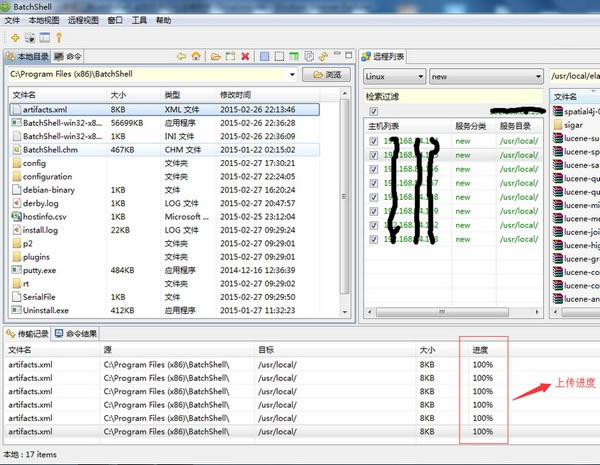Toggle the last host checkbox in the list
This screenshot has width=600, height=465.
[x=374, y=239]
